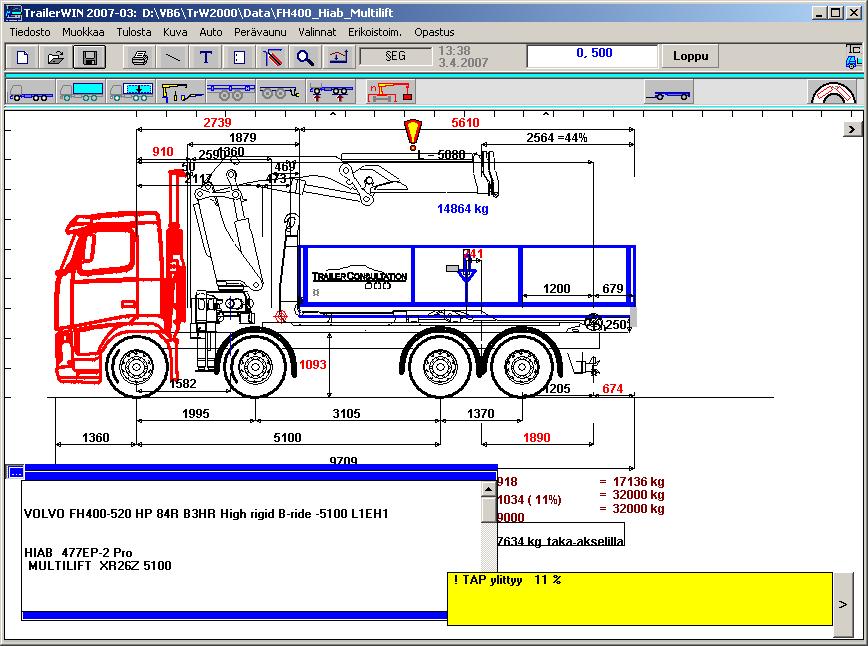Open Erikoistoim. menu
Screen dimensions: 868x646
pyautogui.click(x=375, y=32)
